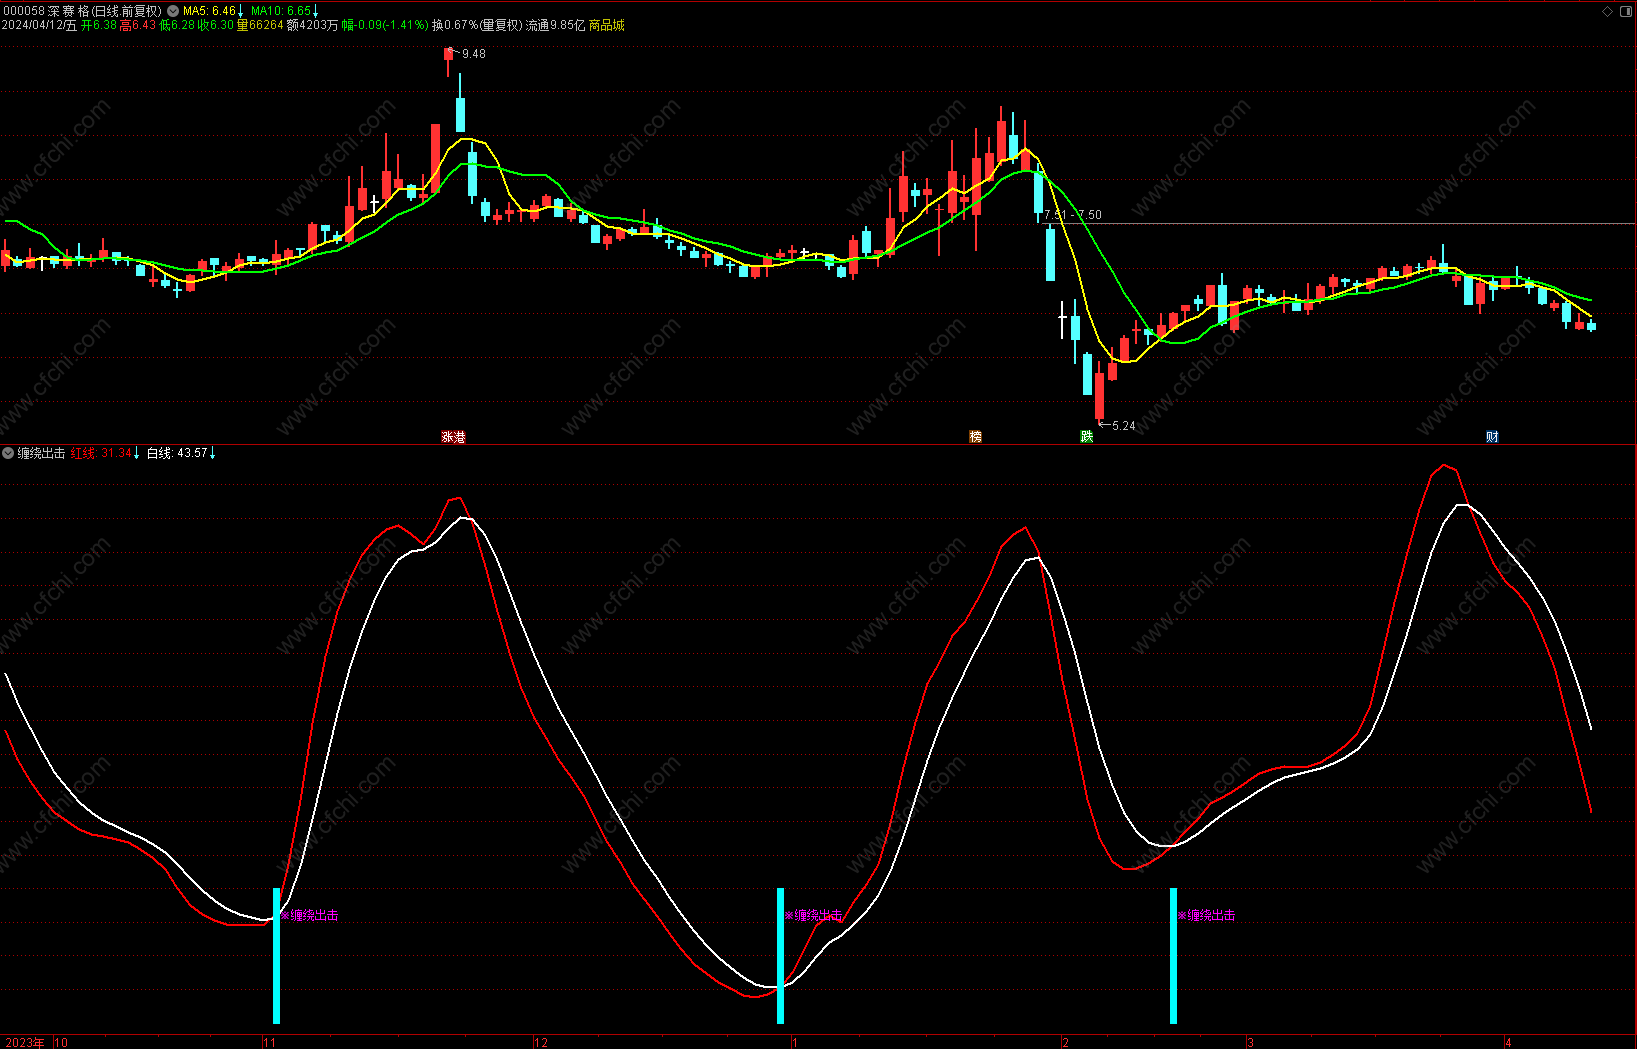
Task: Click the month 12 label on time axis
Action: (x=541, y=1042)
